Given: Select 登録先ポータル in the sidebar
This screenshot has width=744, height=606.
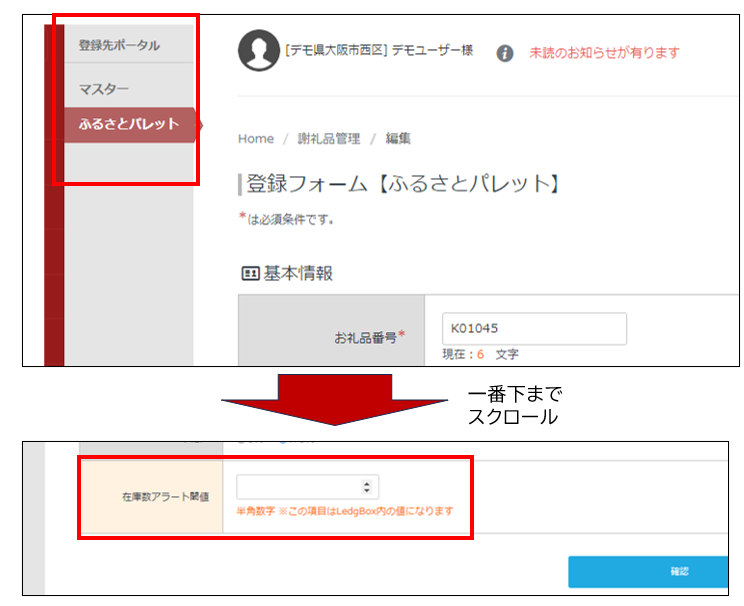Looking at the screenshot, I should point(119,46).
